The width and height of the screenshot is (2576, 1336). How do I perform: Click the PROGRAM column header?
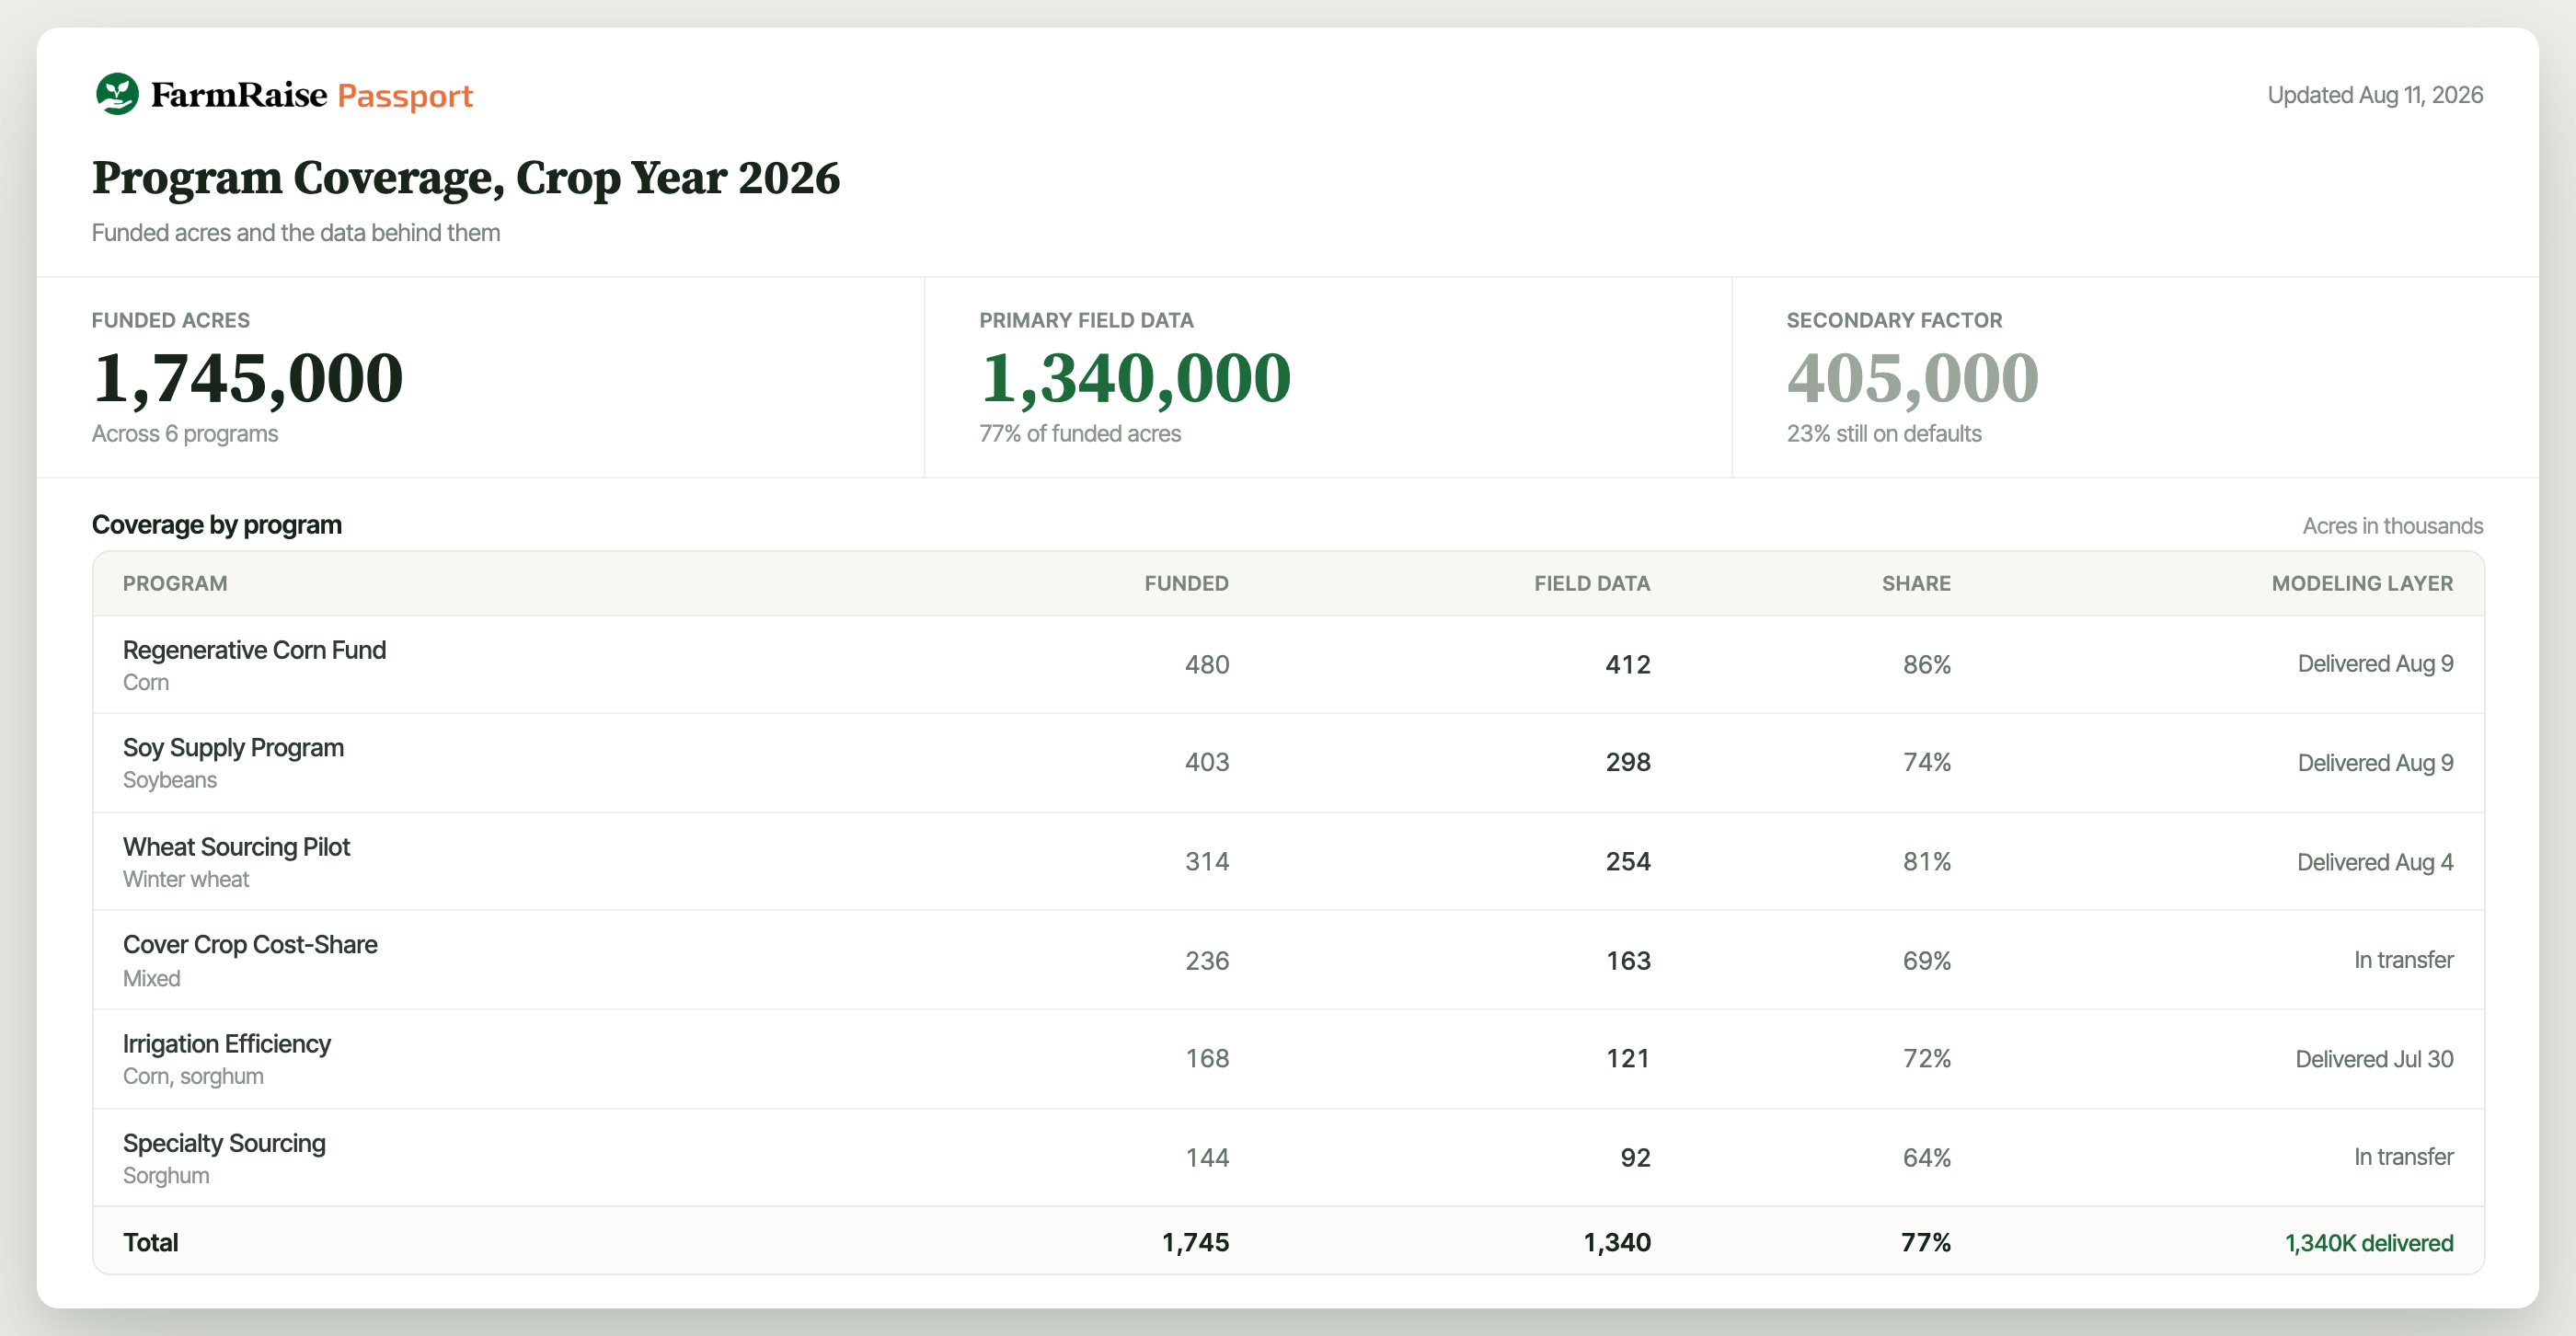pos(175,583)
